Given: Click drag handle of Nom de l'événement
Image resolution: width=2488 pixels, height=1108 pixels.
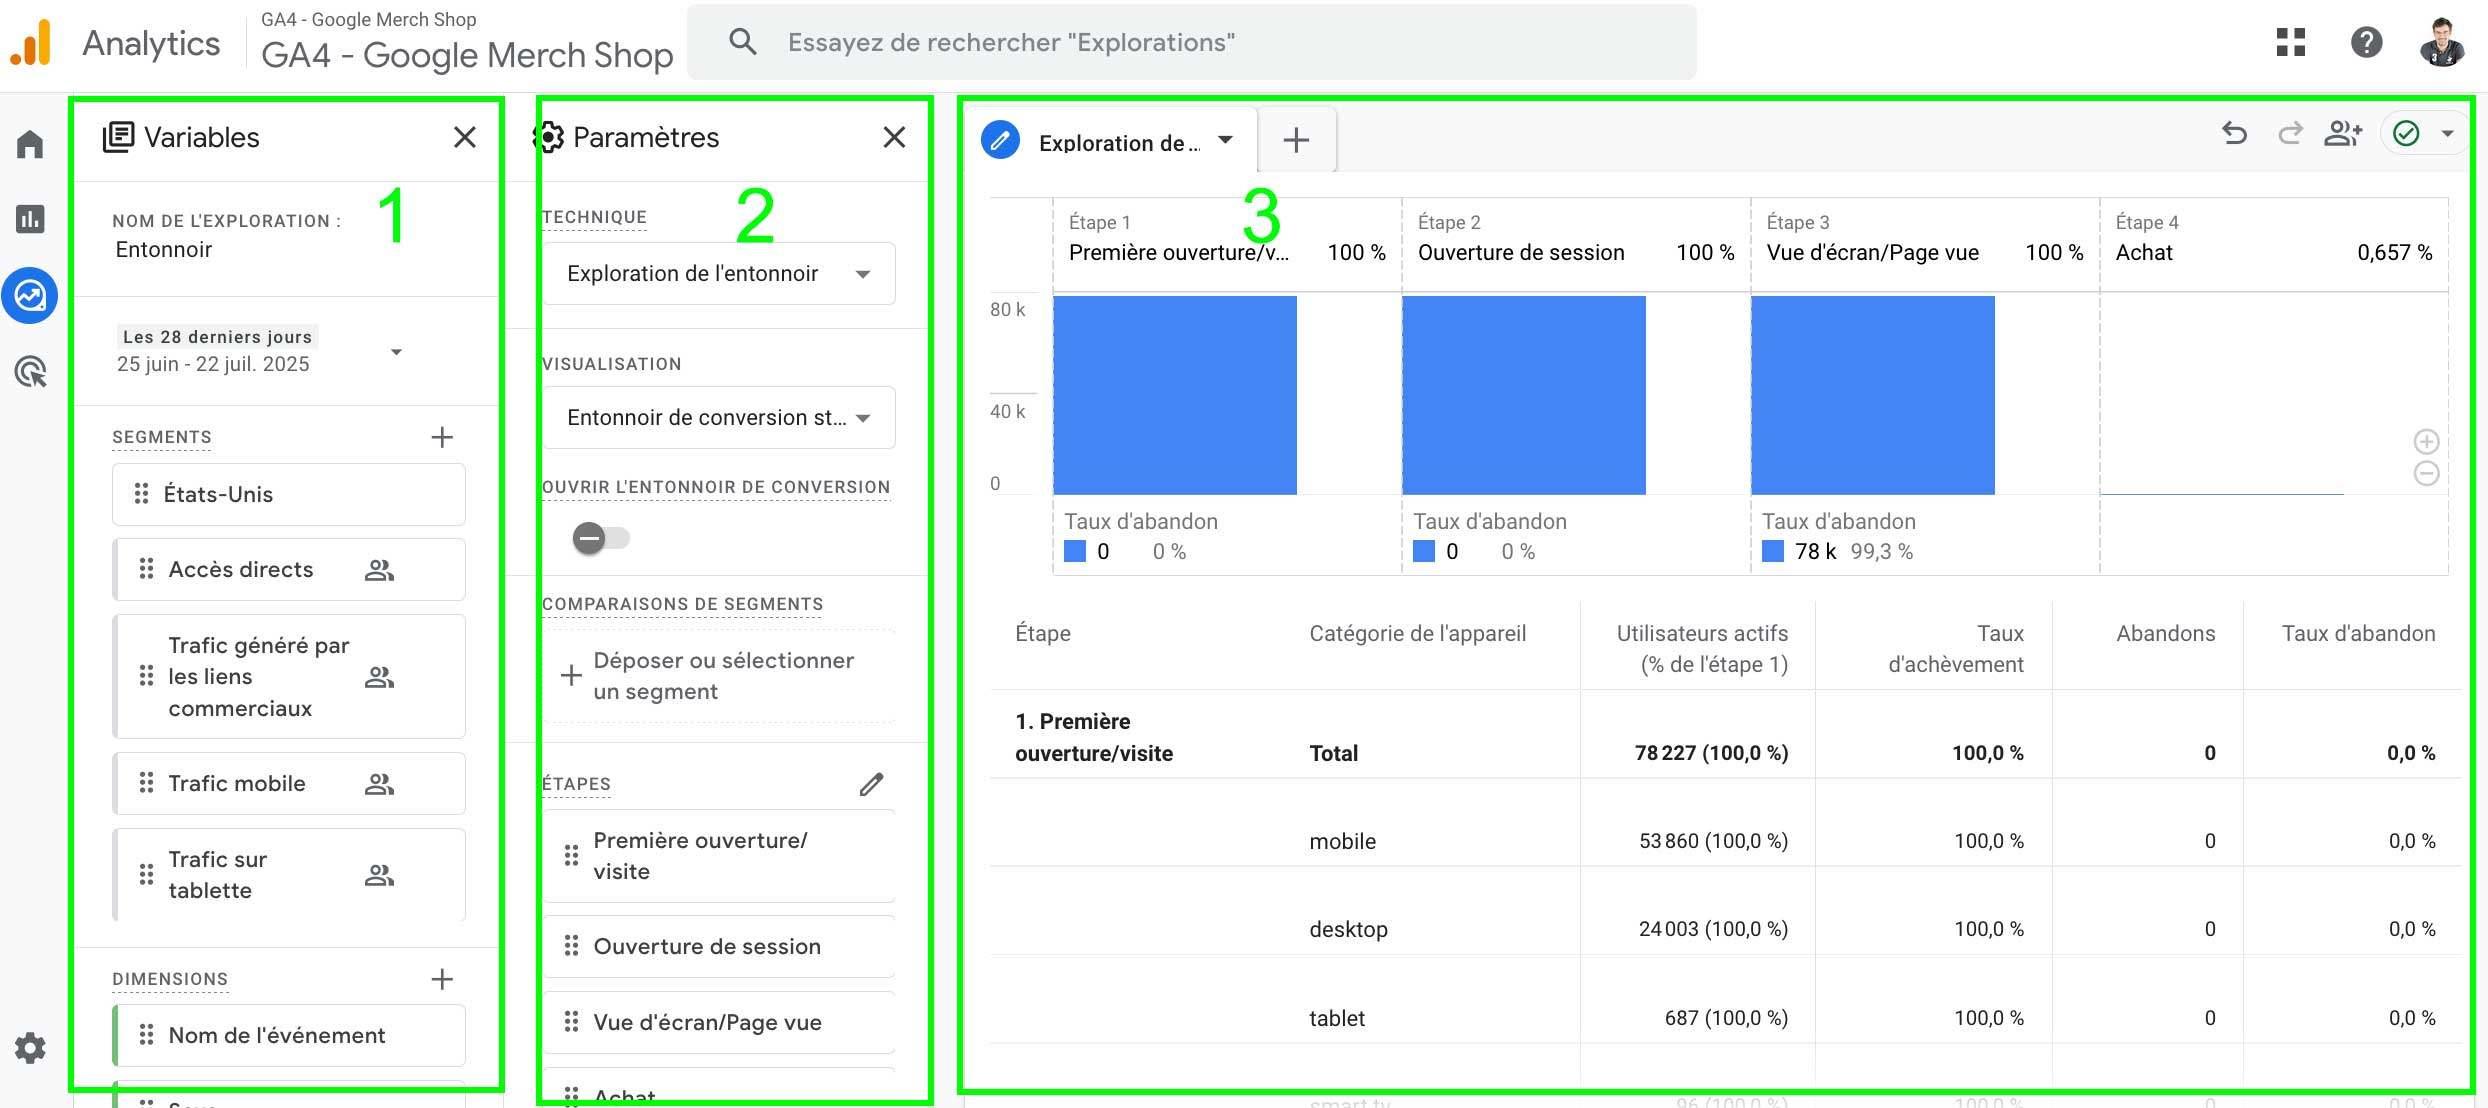Looking at the screenshot, I should pyautogui.click(x=146, y=1035).
